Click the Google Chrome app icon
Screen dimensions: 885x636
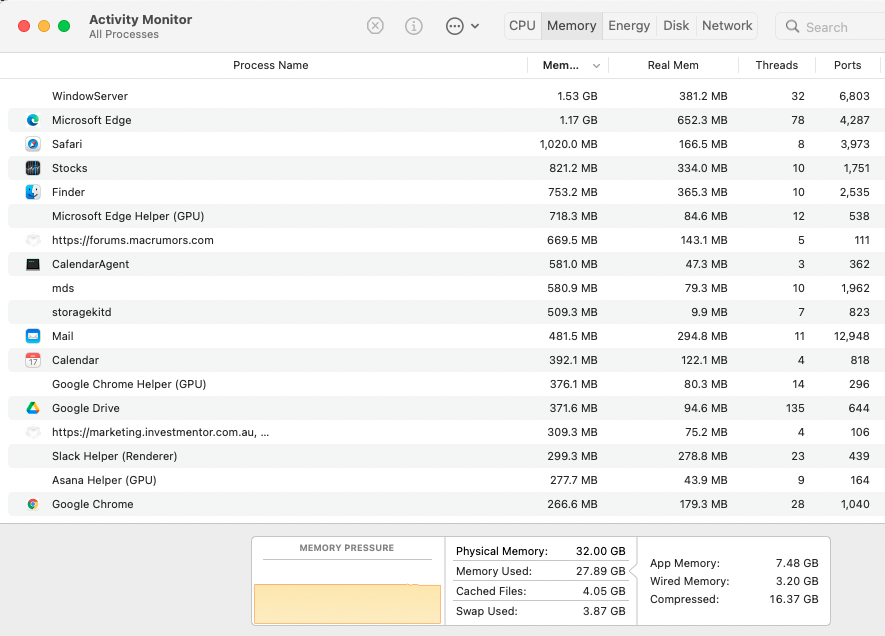(33, 504)
